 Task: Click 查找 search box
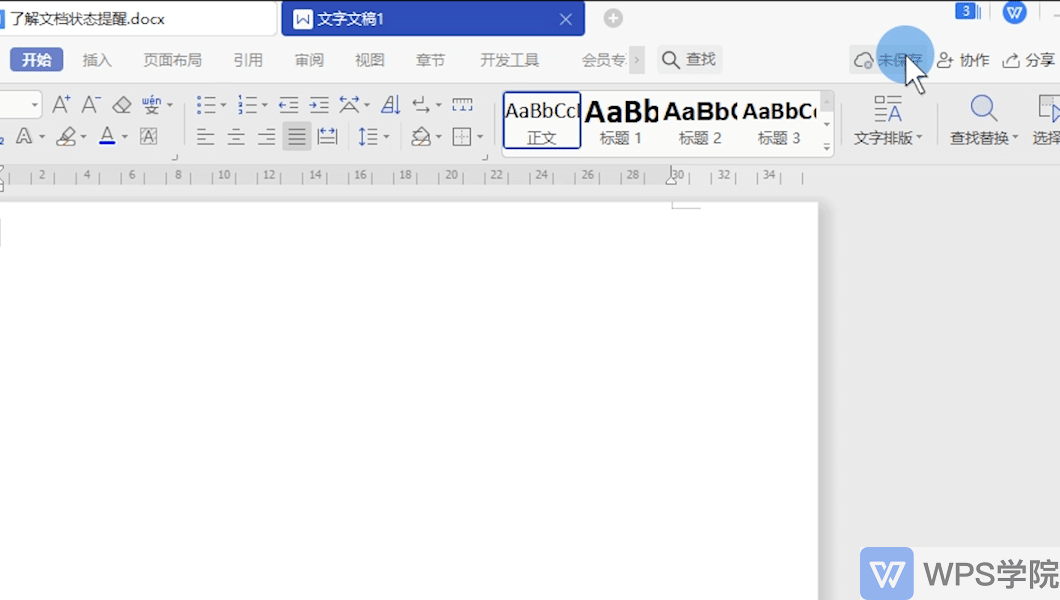point(689,59)
